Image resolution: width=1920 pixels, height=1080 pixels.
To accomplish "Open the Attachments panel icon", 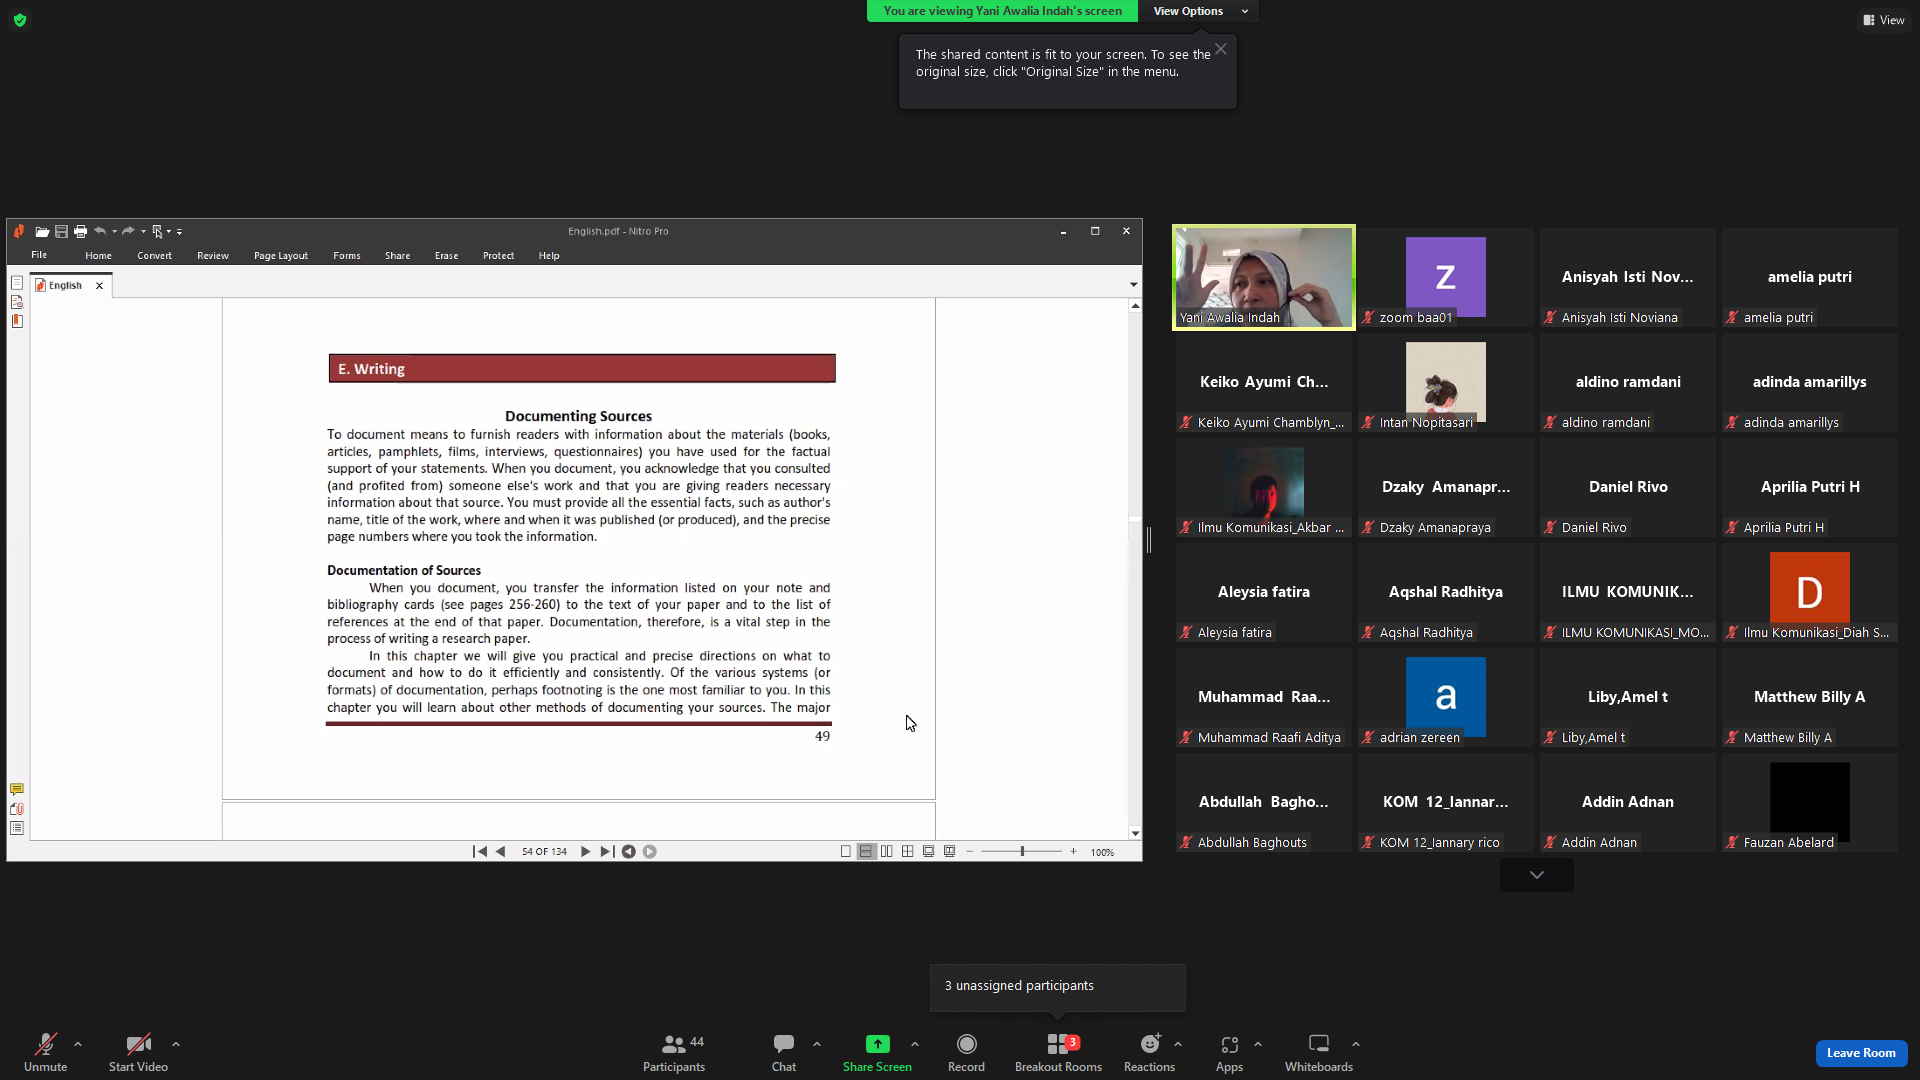I will (17, 809).
